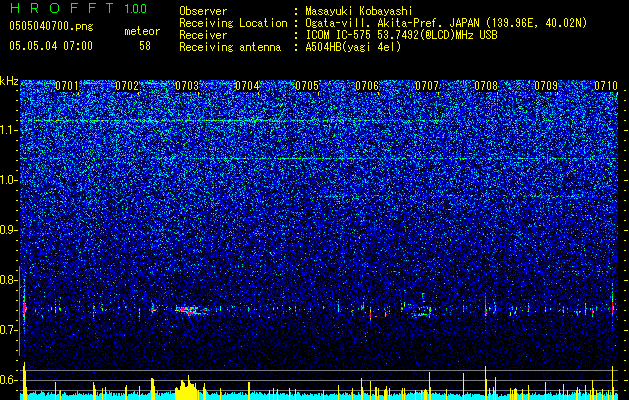Click the 0707 time marker
The image size is (629, 400).
tap(427, 86)
